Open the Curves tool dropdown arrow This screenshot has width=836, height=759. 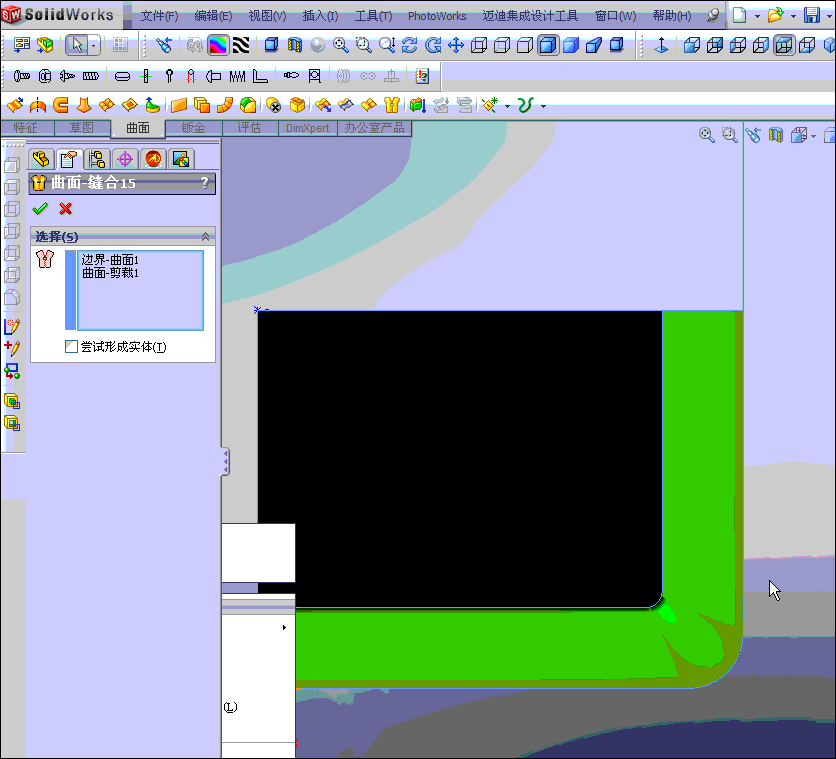click(x=543, y=106)
